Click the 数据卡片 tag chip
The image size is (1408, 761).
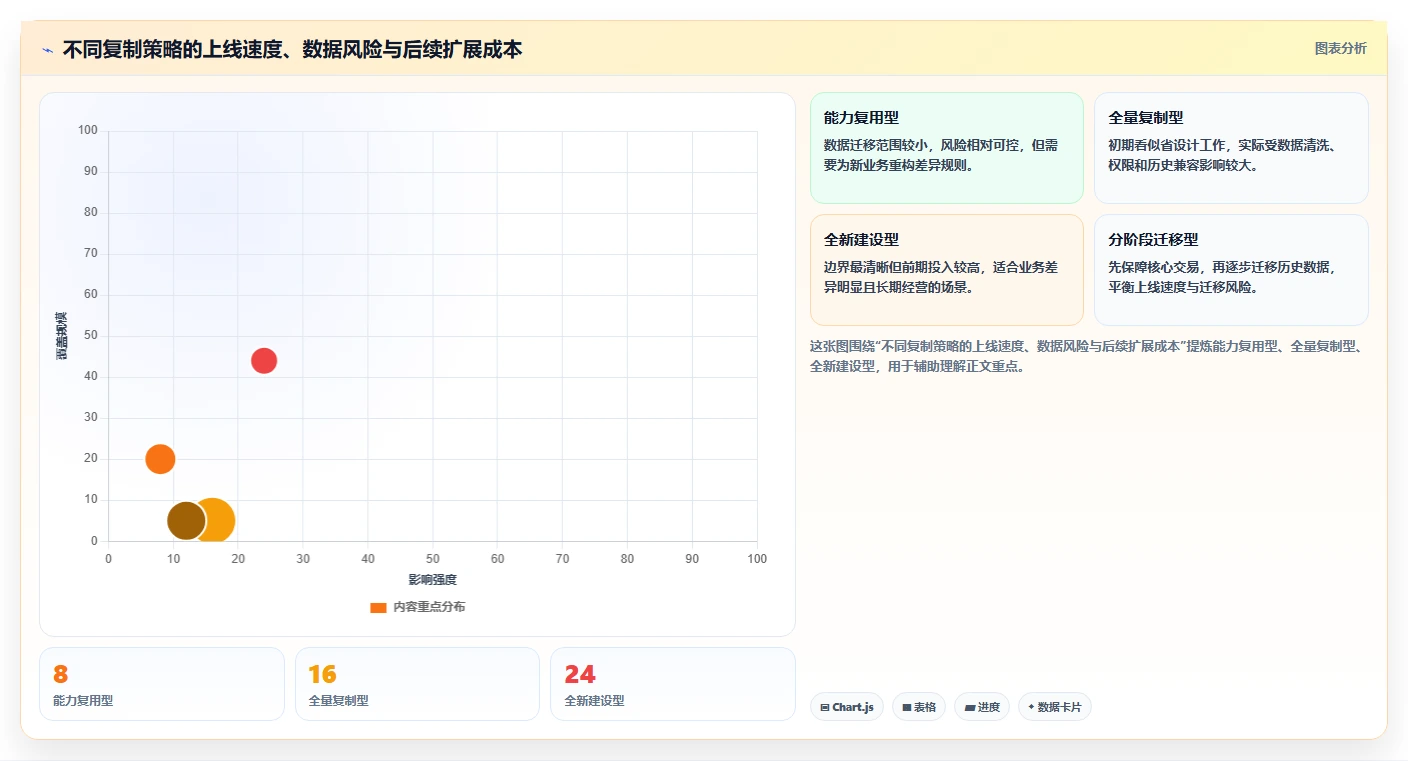1054,707
